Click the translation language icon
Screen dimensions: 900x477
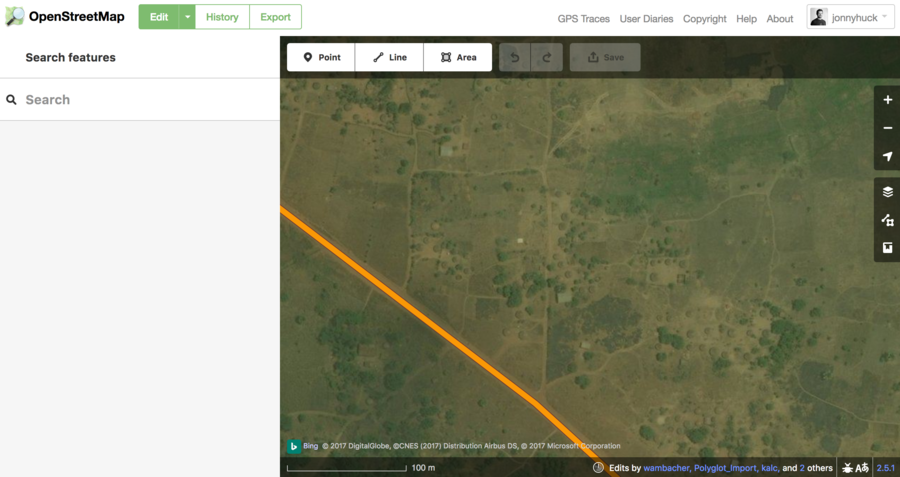click(862, 468)
